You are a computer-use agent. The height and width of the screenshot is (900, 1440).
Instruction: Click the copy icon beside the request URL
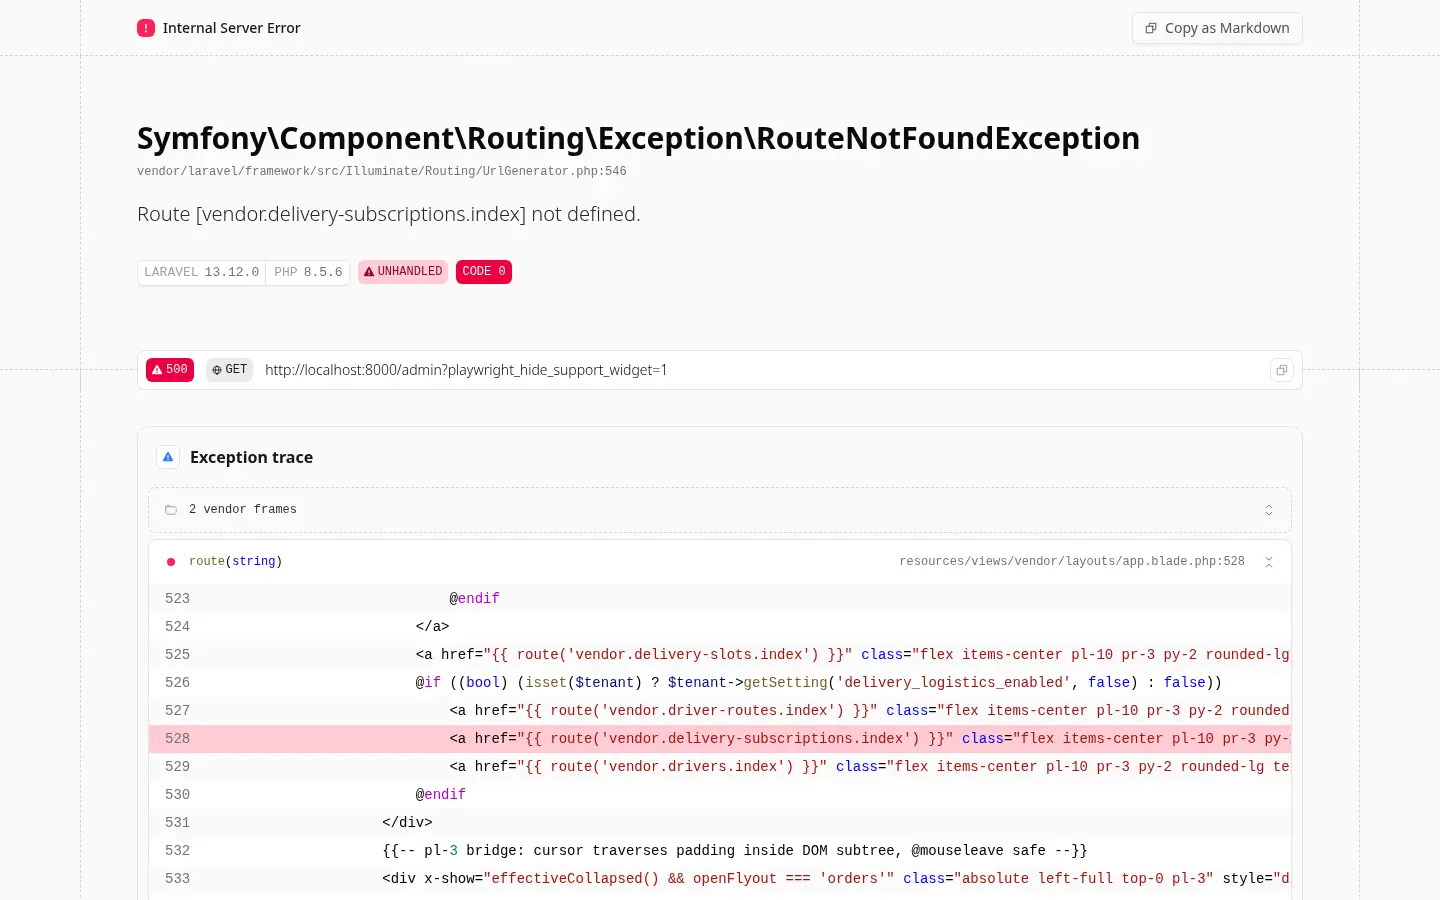pyautogui.click(x=1281, y=370)
